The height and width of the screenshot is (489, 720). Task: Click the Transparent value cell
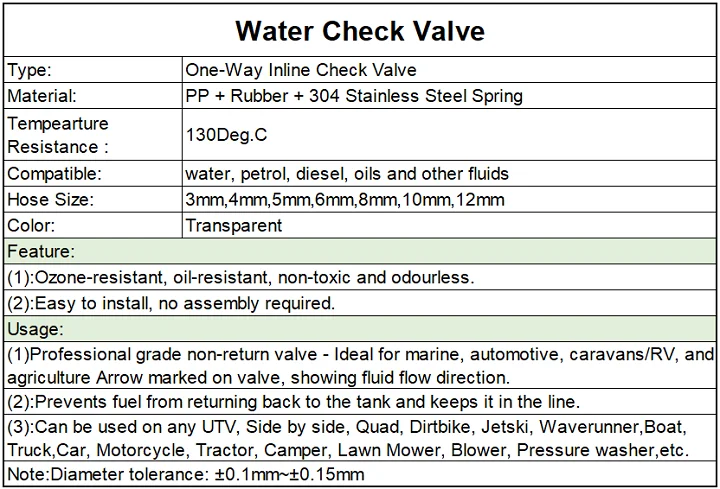[x=449, y=225]
